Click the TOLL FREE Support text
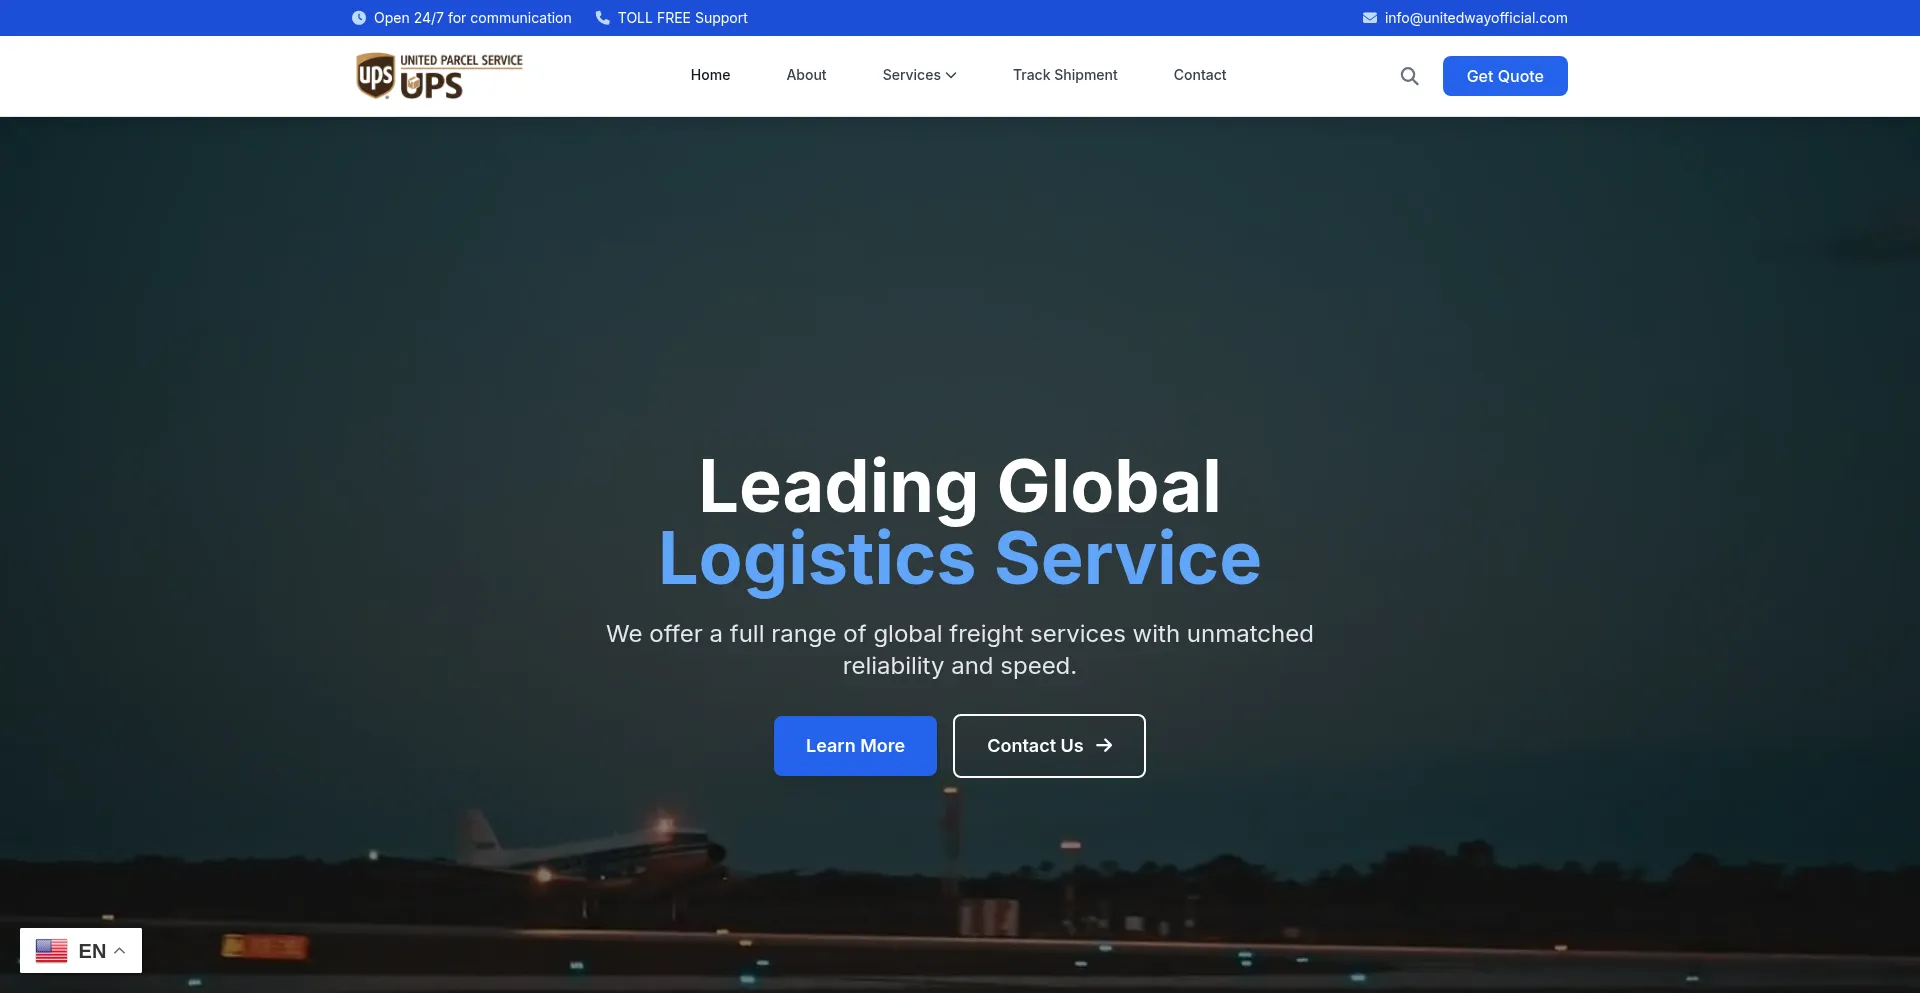 point(682,18)
